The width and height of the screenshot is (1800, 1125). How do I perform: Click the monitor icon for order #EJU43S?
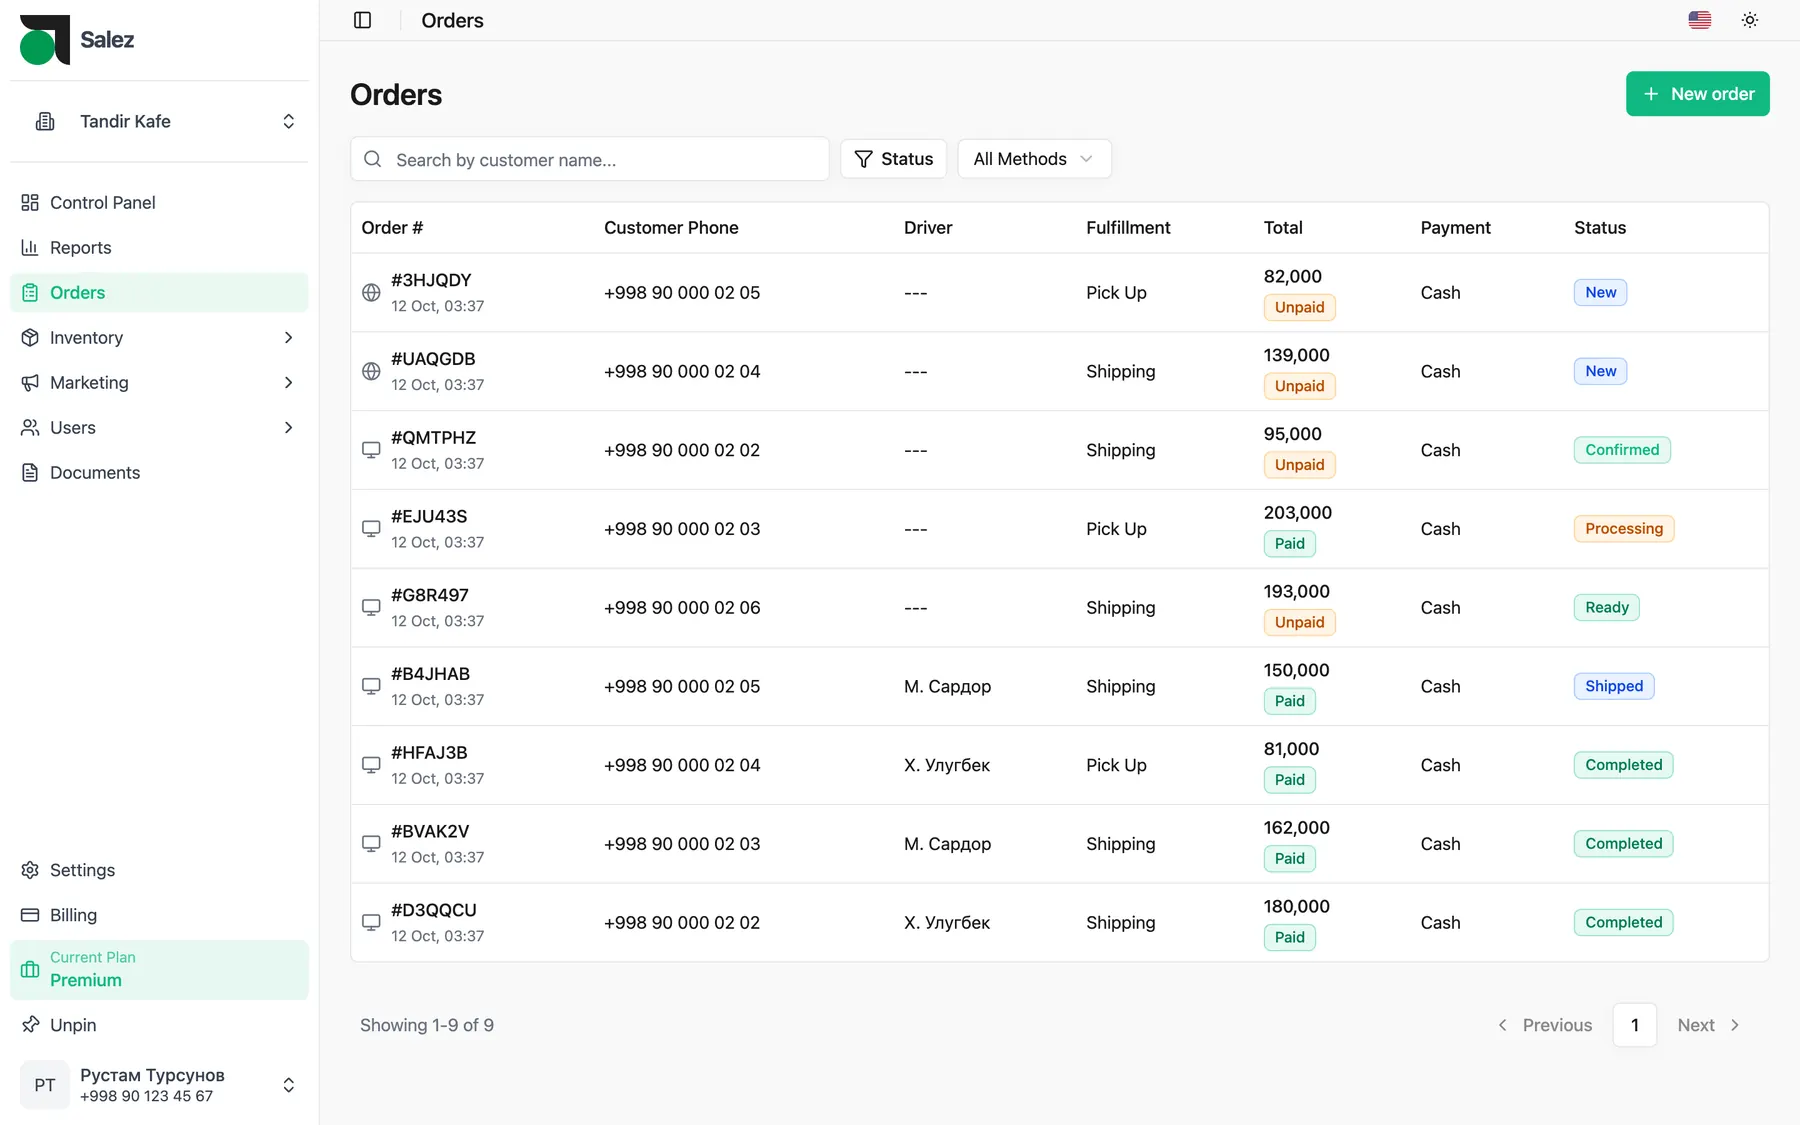click(x=371, y=529)
